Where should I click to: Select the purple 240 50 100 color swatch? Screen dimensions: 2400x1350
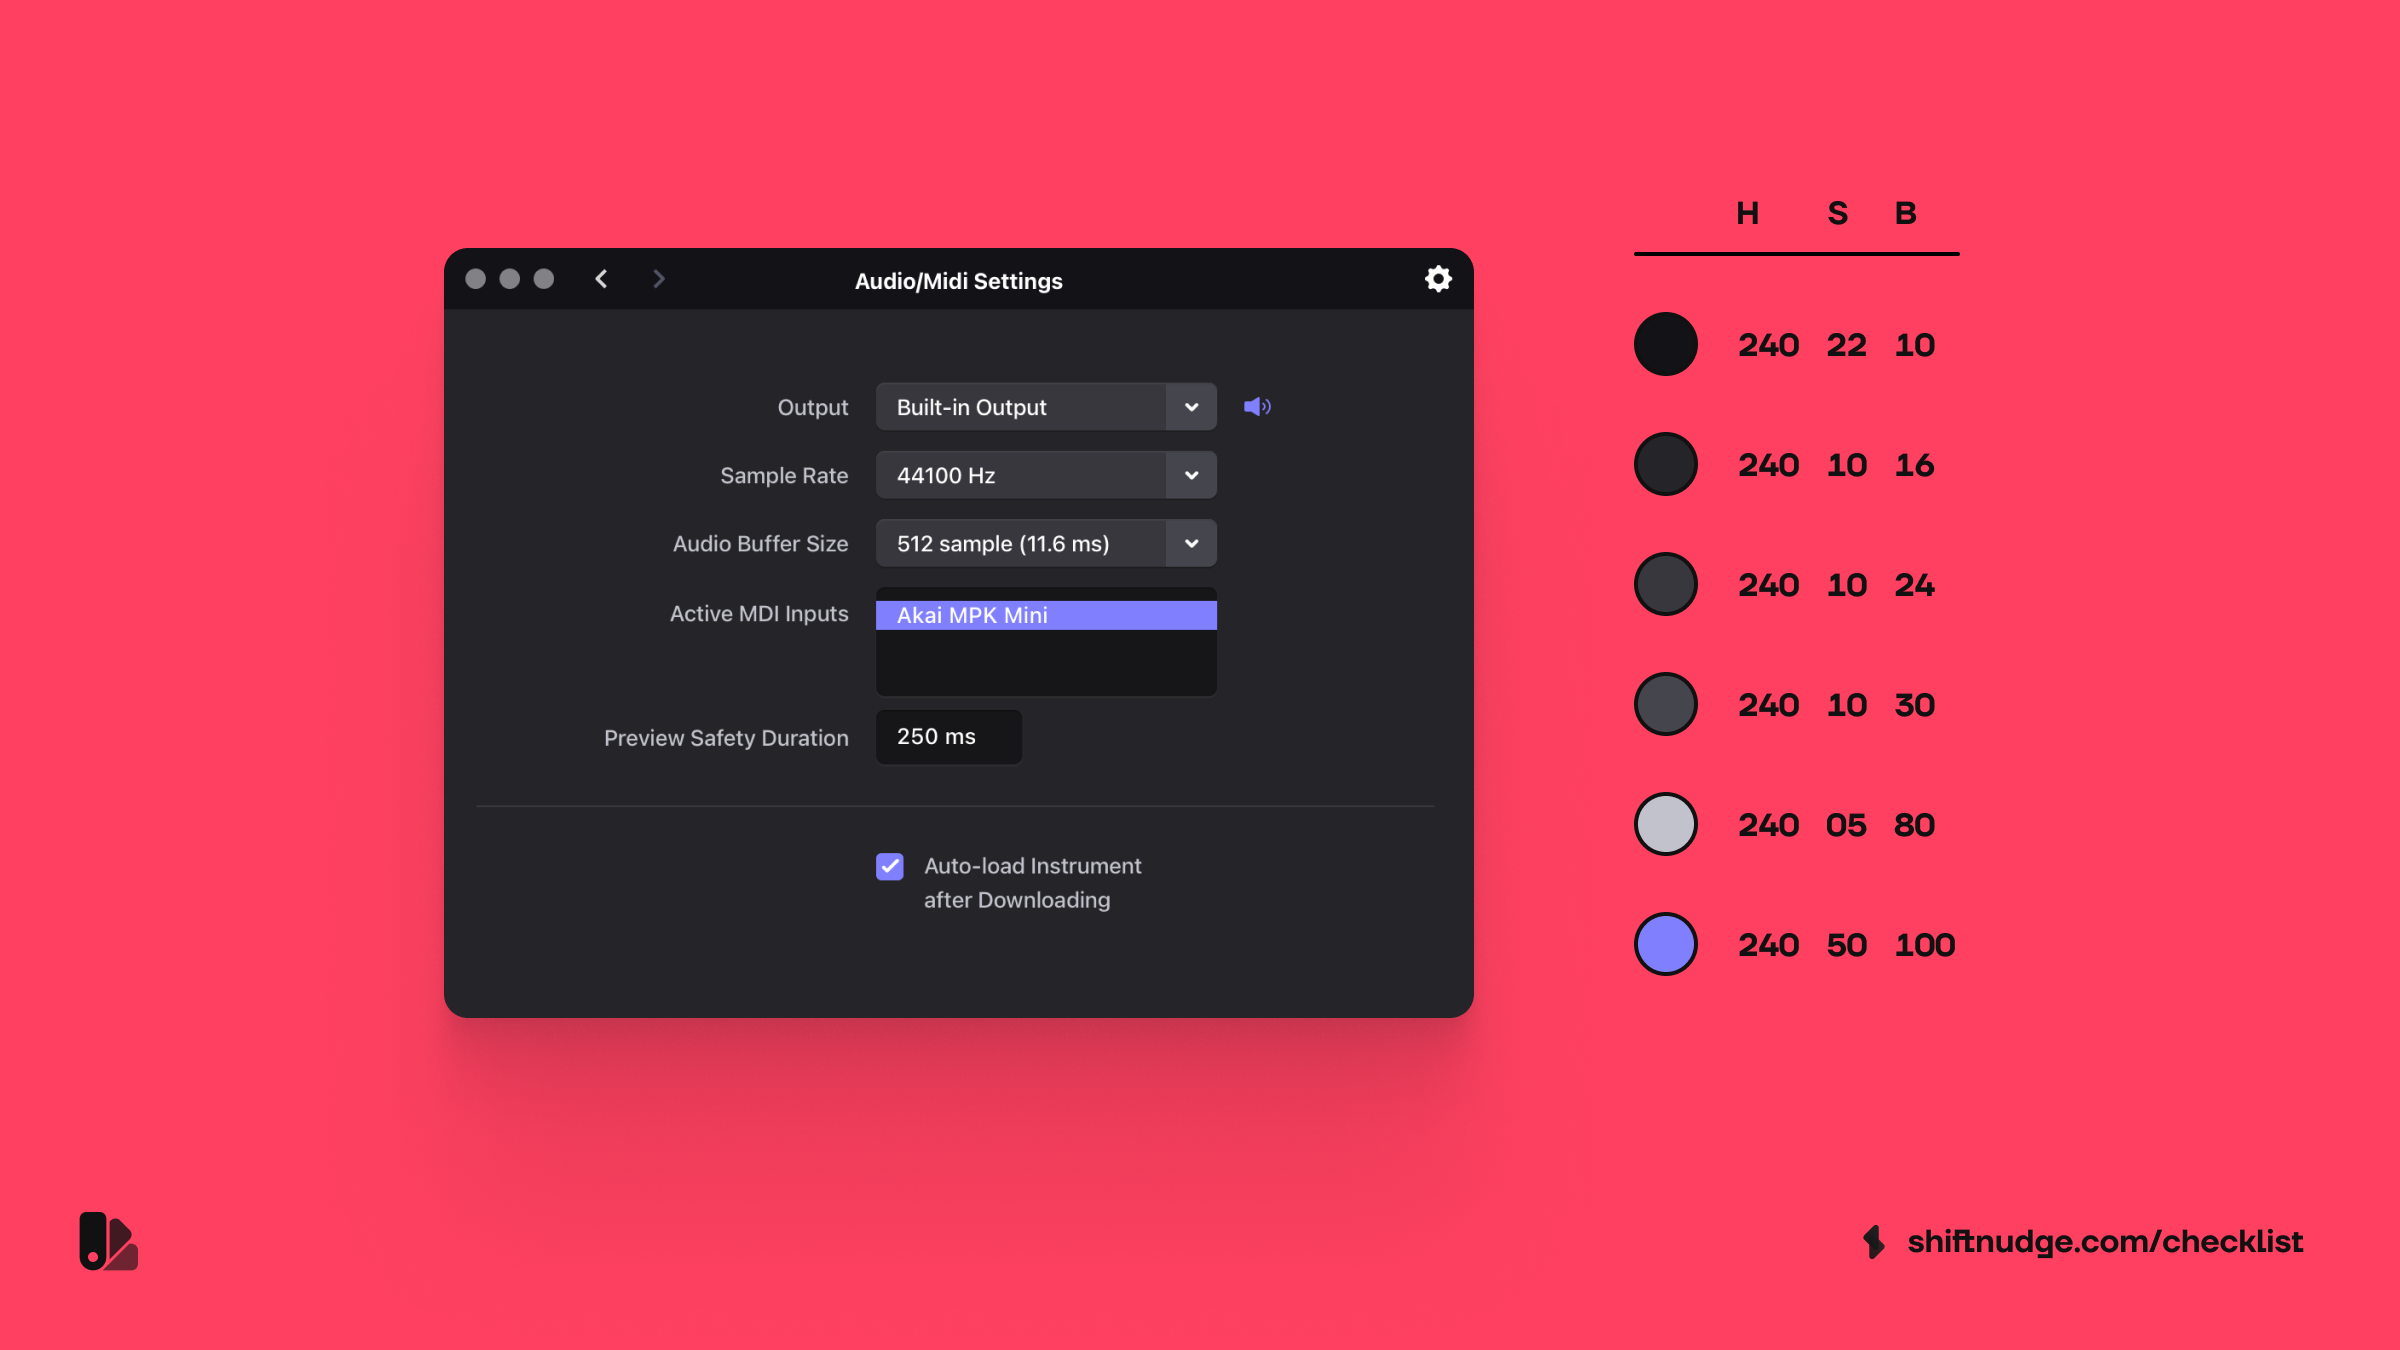pyautogui.click(x=1664, y=943)
